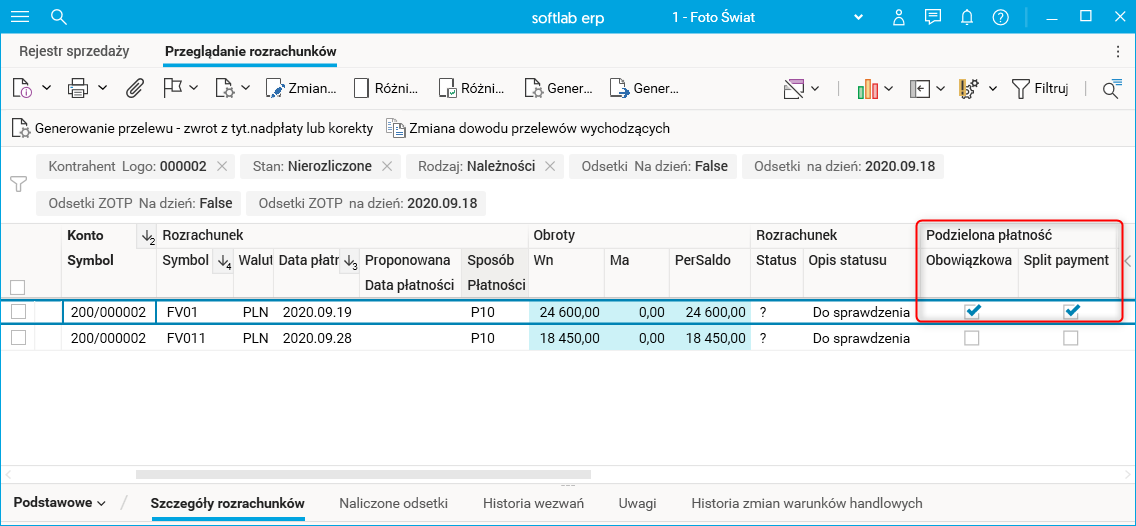Click the horizontal scrollbar thumb
This screenshot has height=526, width=1136.
[x=363, y=475]
